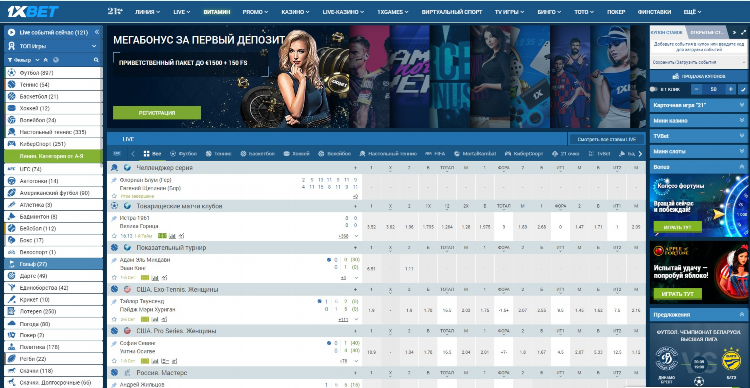Viewport: 750px width, 388px height.
Task: Click the green Линия. Категории от А-Я bar
Action: (x=53, y=156)
